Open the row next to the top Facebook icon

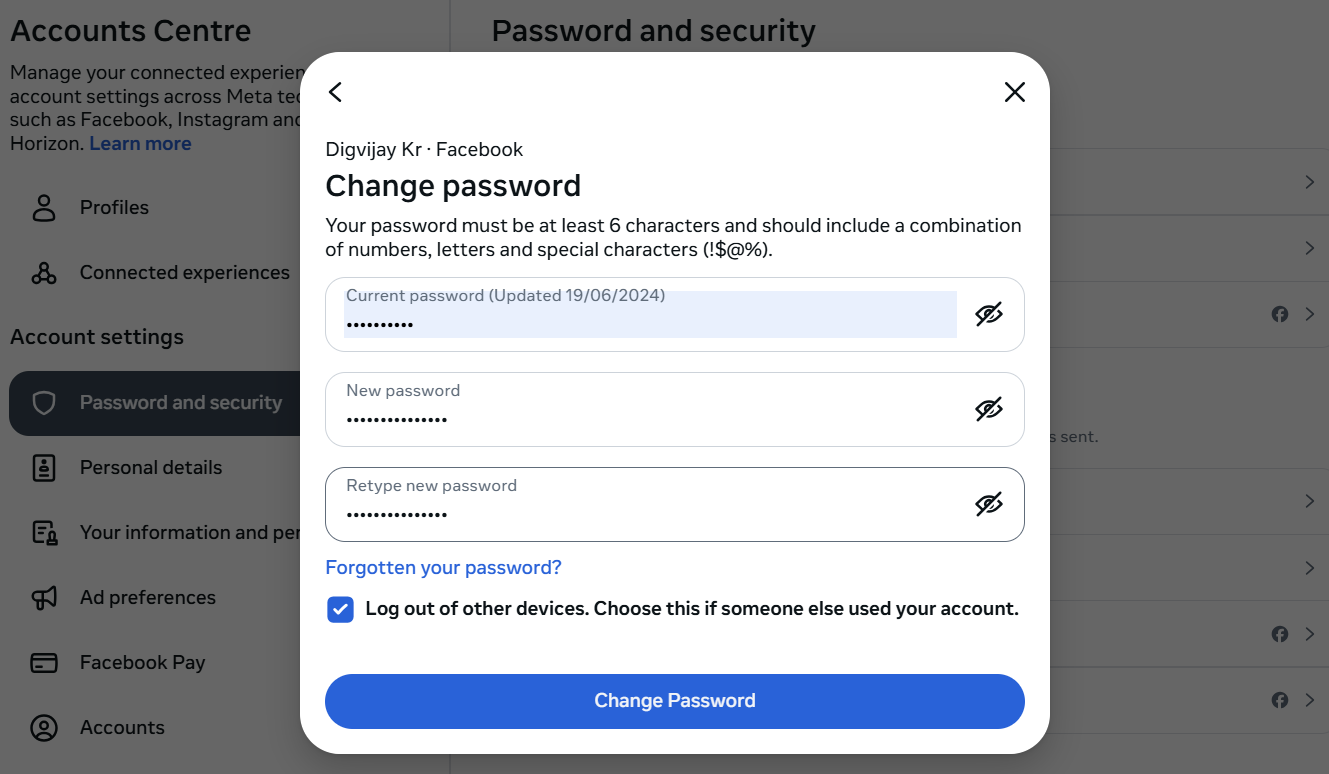1310,314
